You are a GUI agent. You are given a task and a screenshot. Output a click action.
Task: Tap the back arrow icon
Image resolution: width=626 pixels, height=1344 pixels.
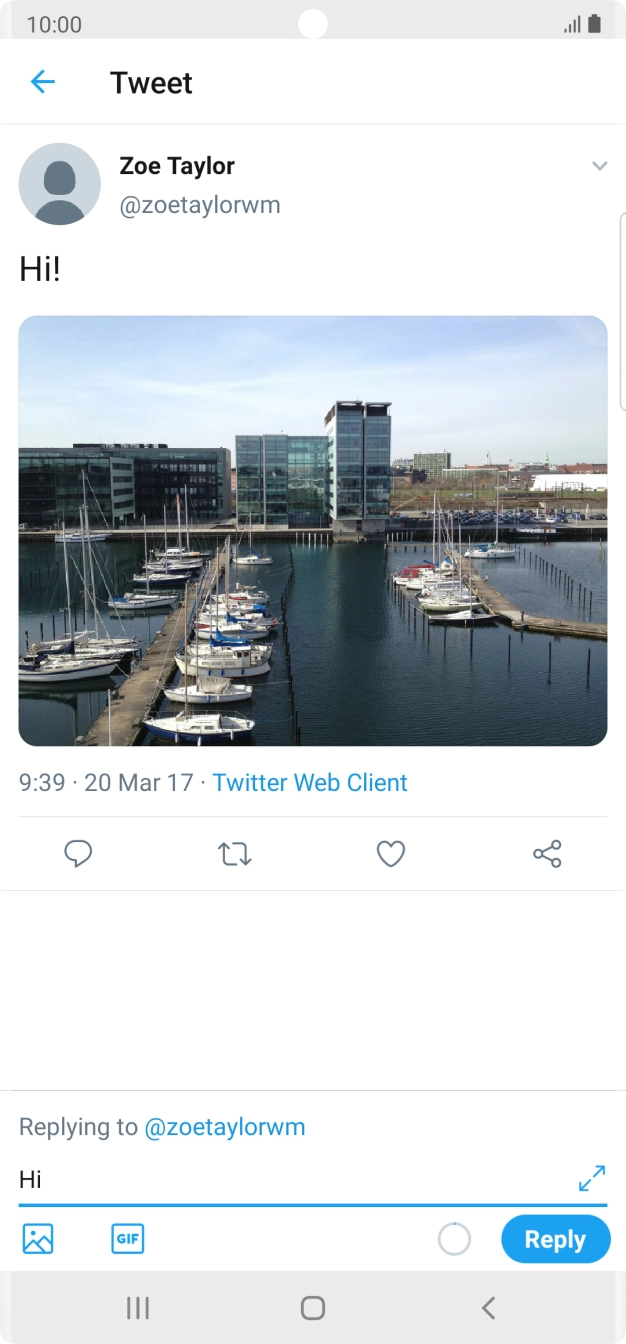[42, 82]
